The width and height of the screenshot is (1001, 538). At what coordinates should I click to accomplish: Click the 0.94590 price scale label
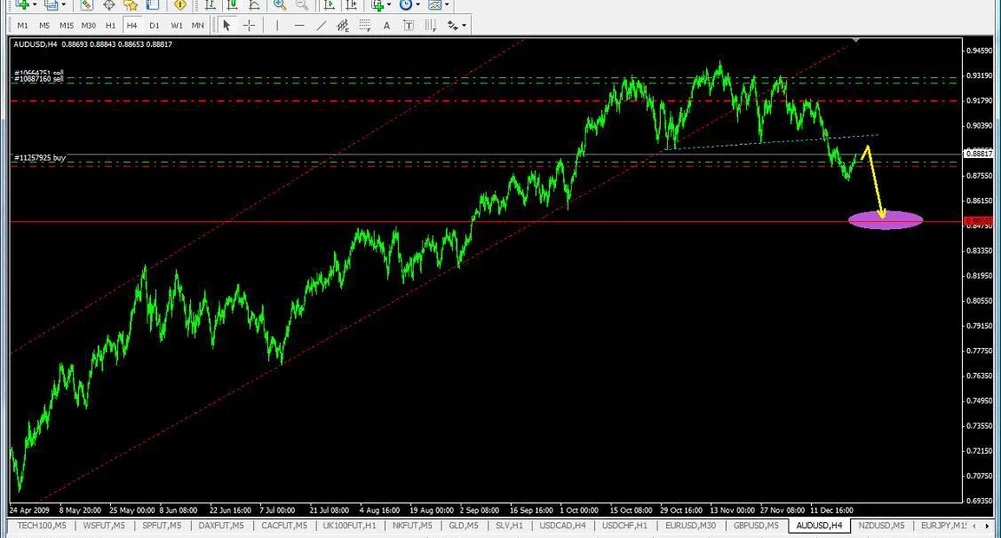(979, 50)
